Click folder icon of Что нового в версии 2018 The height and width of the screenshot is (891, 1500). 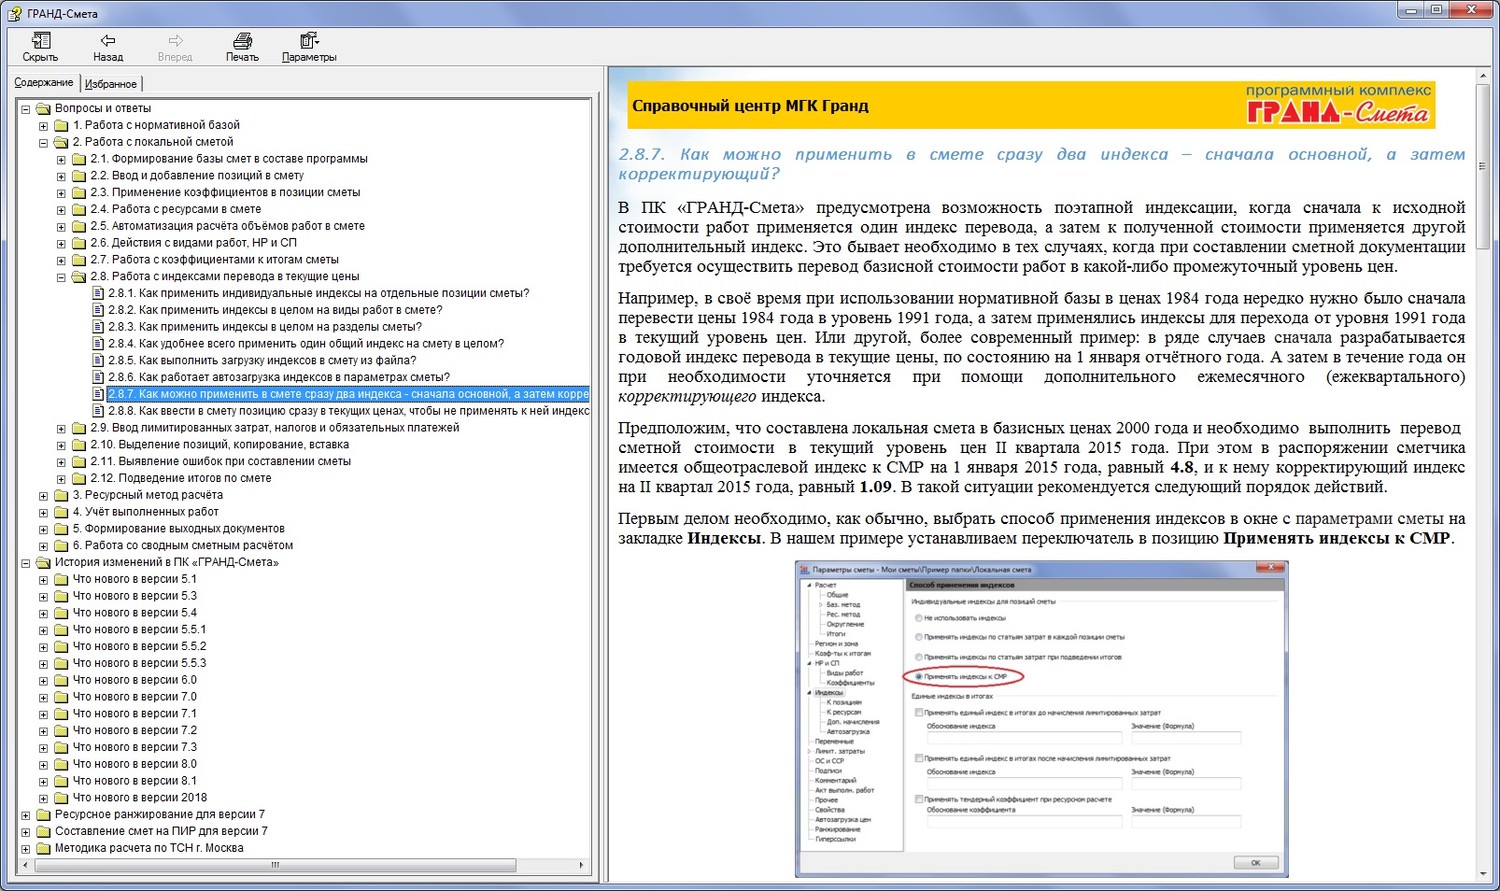(61, 798)
